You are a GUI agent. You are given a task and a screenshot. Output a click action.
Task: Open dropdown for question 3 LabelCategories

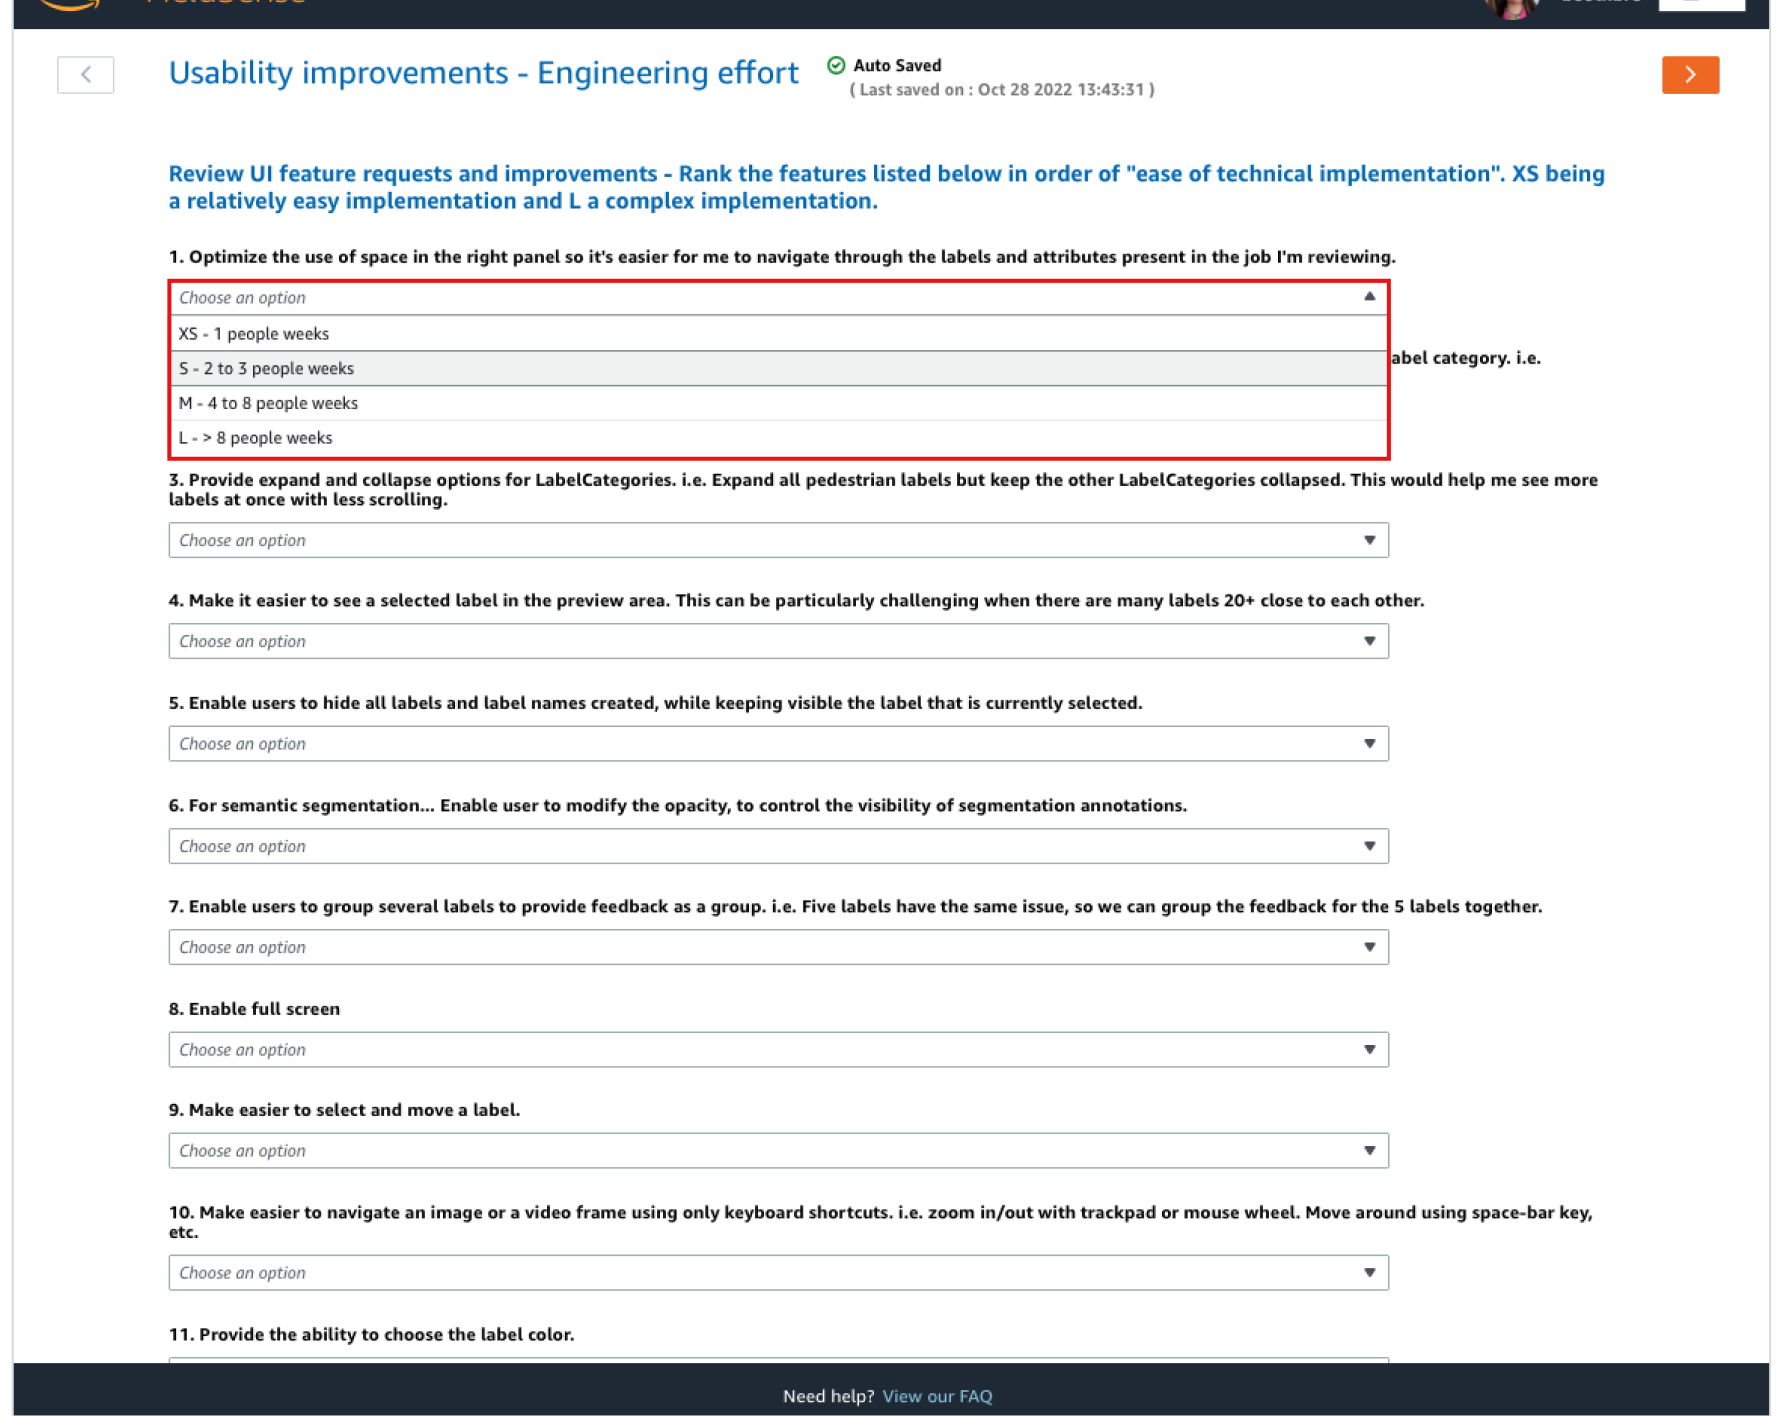pos(778,540)
